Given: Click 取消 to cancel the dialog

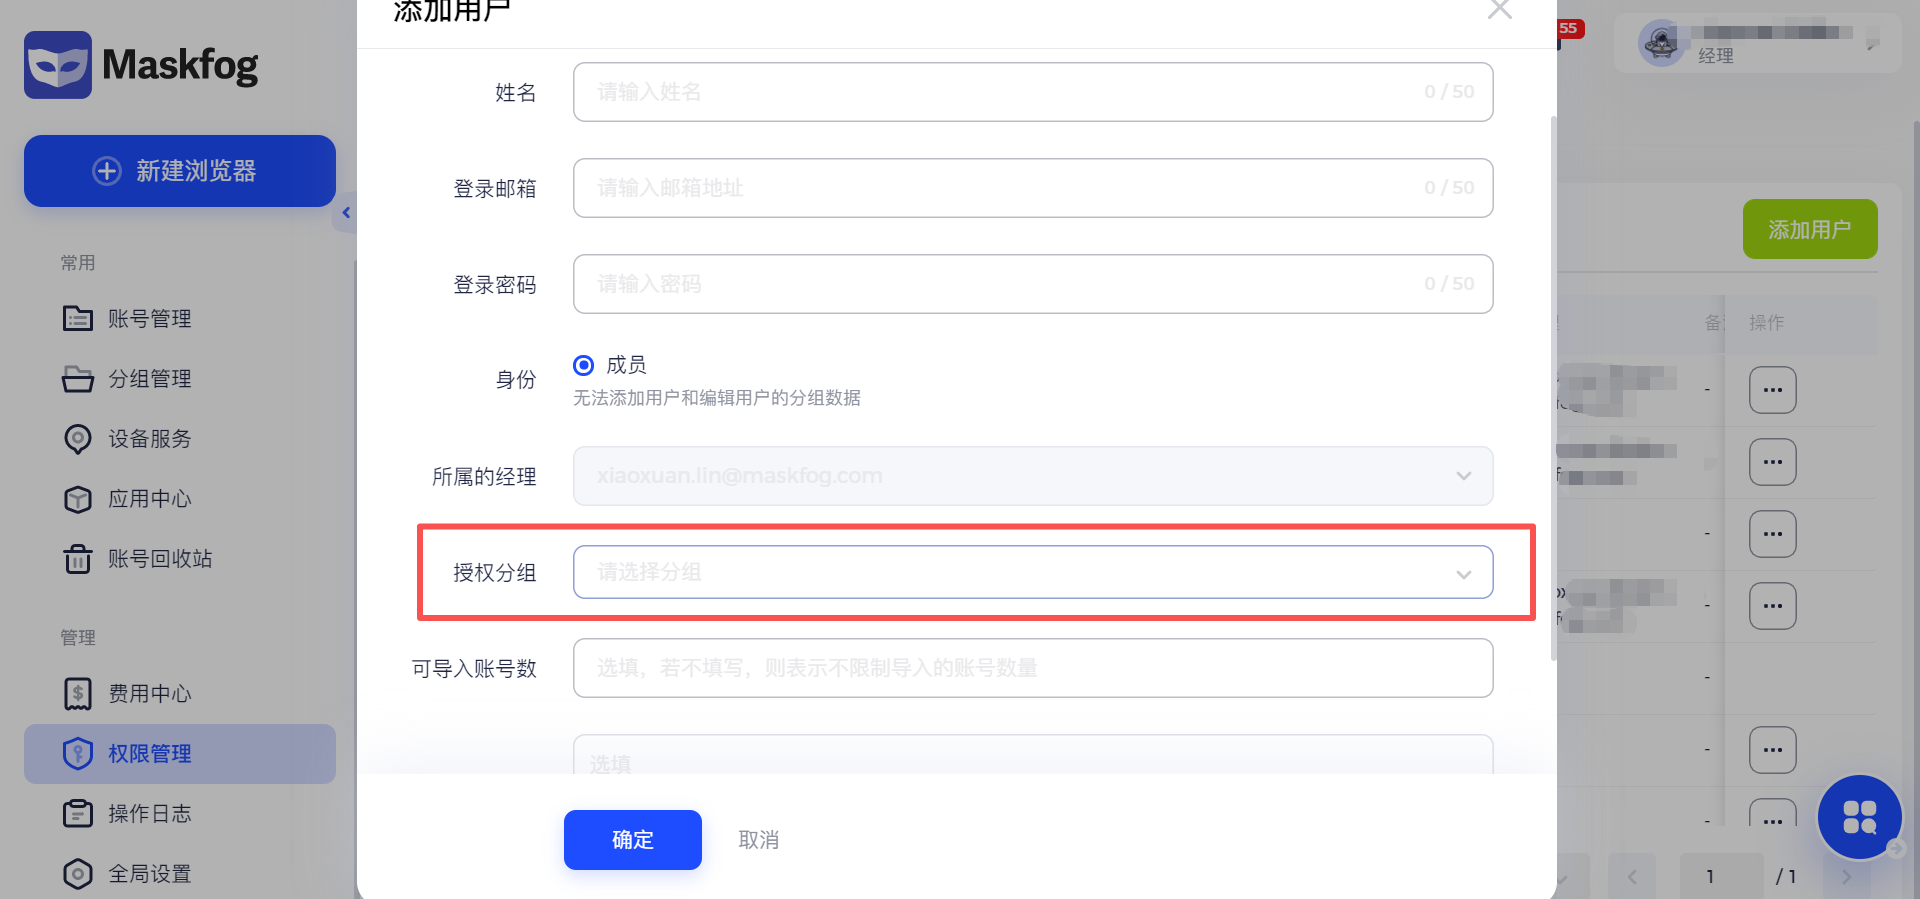Looking at the screenshot, I should click(759, 840).
